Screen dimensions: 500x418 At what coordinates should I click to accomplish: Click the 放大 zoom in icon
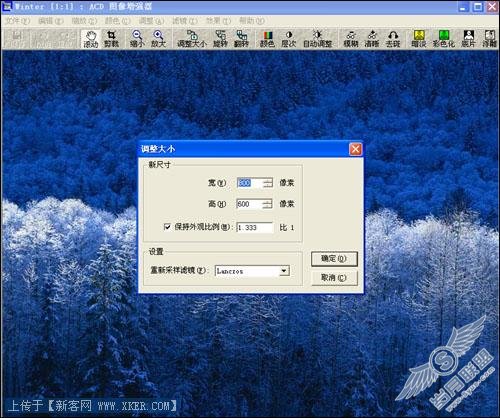point(158,39)
